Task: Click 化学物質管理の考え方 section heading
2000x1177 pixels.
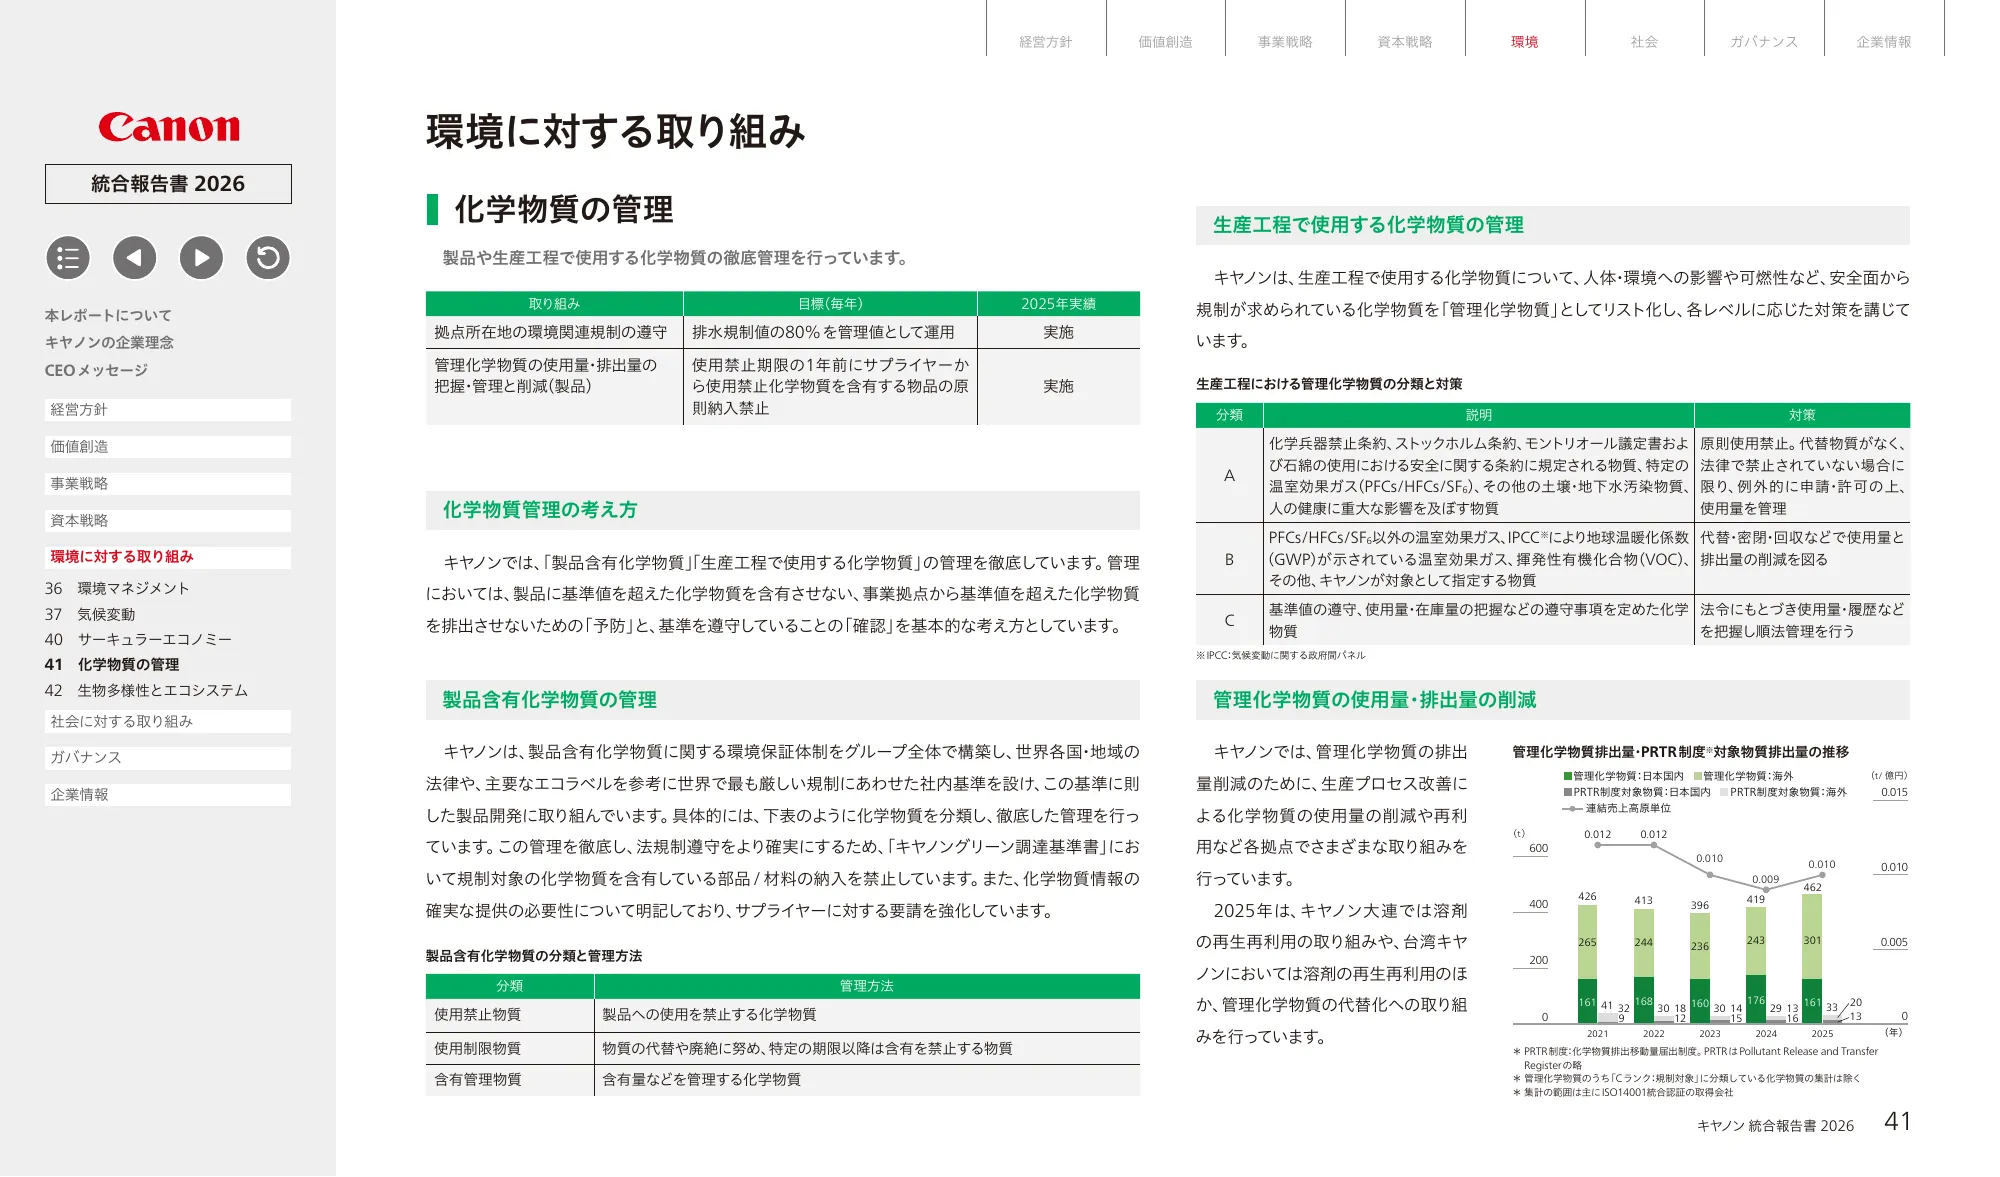Action: pos(540,510)
